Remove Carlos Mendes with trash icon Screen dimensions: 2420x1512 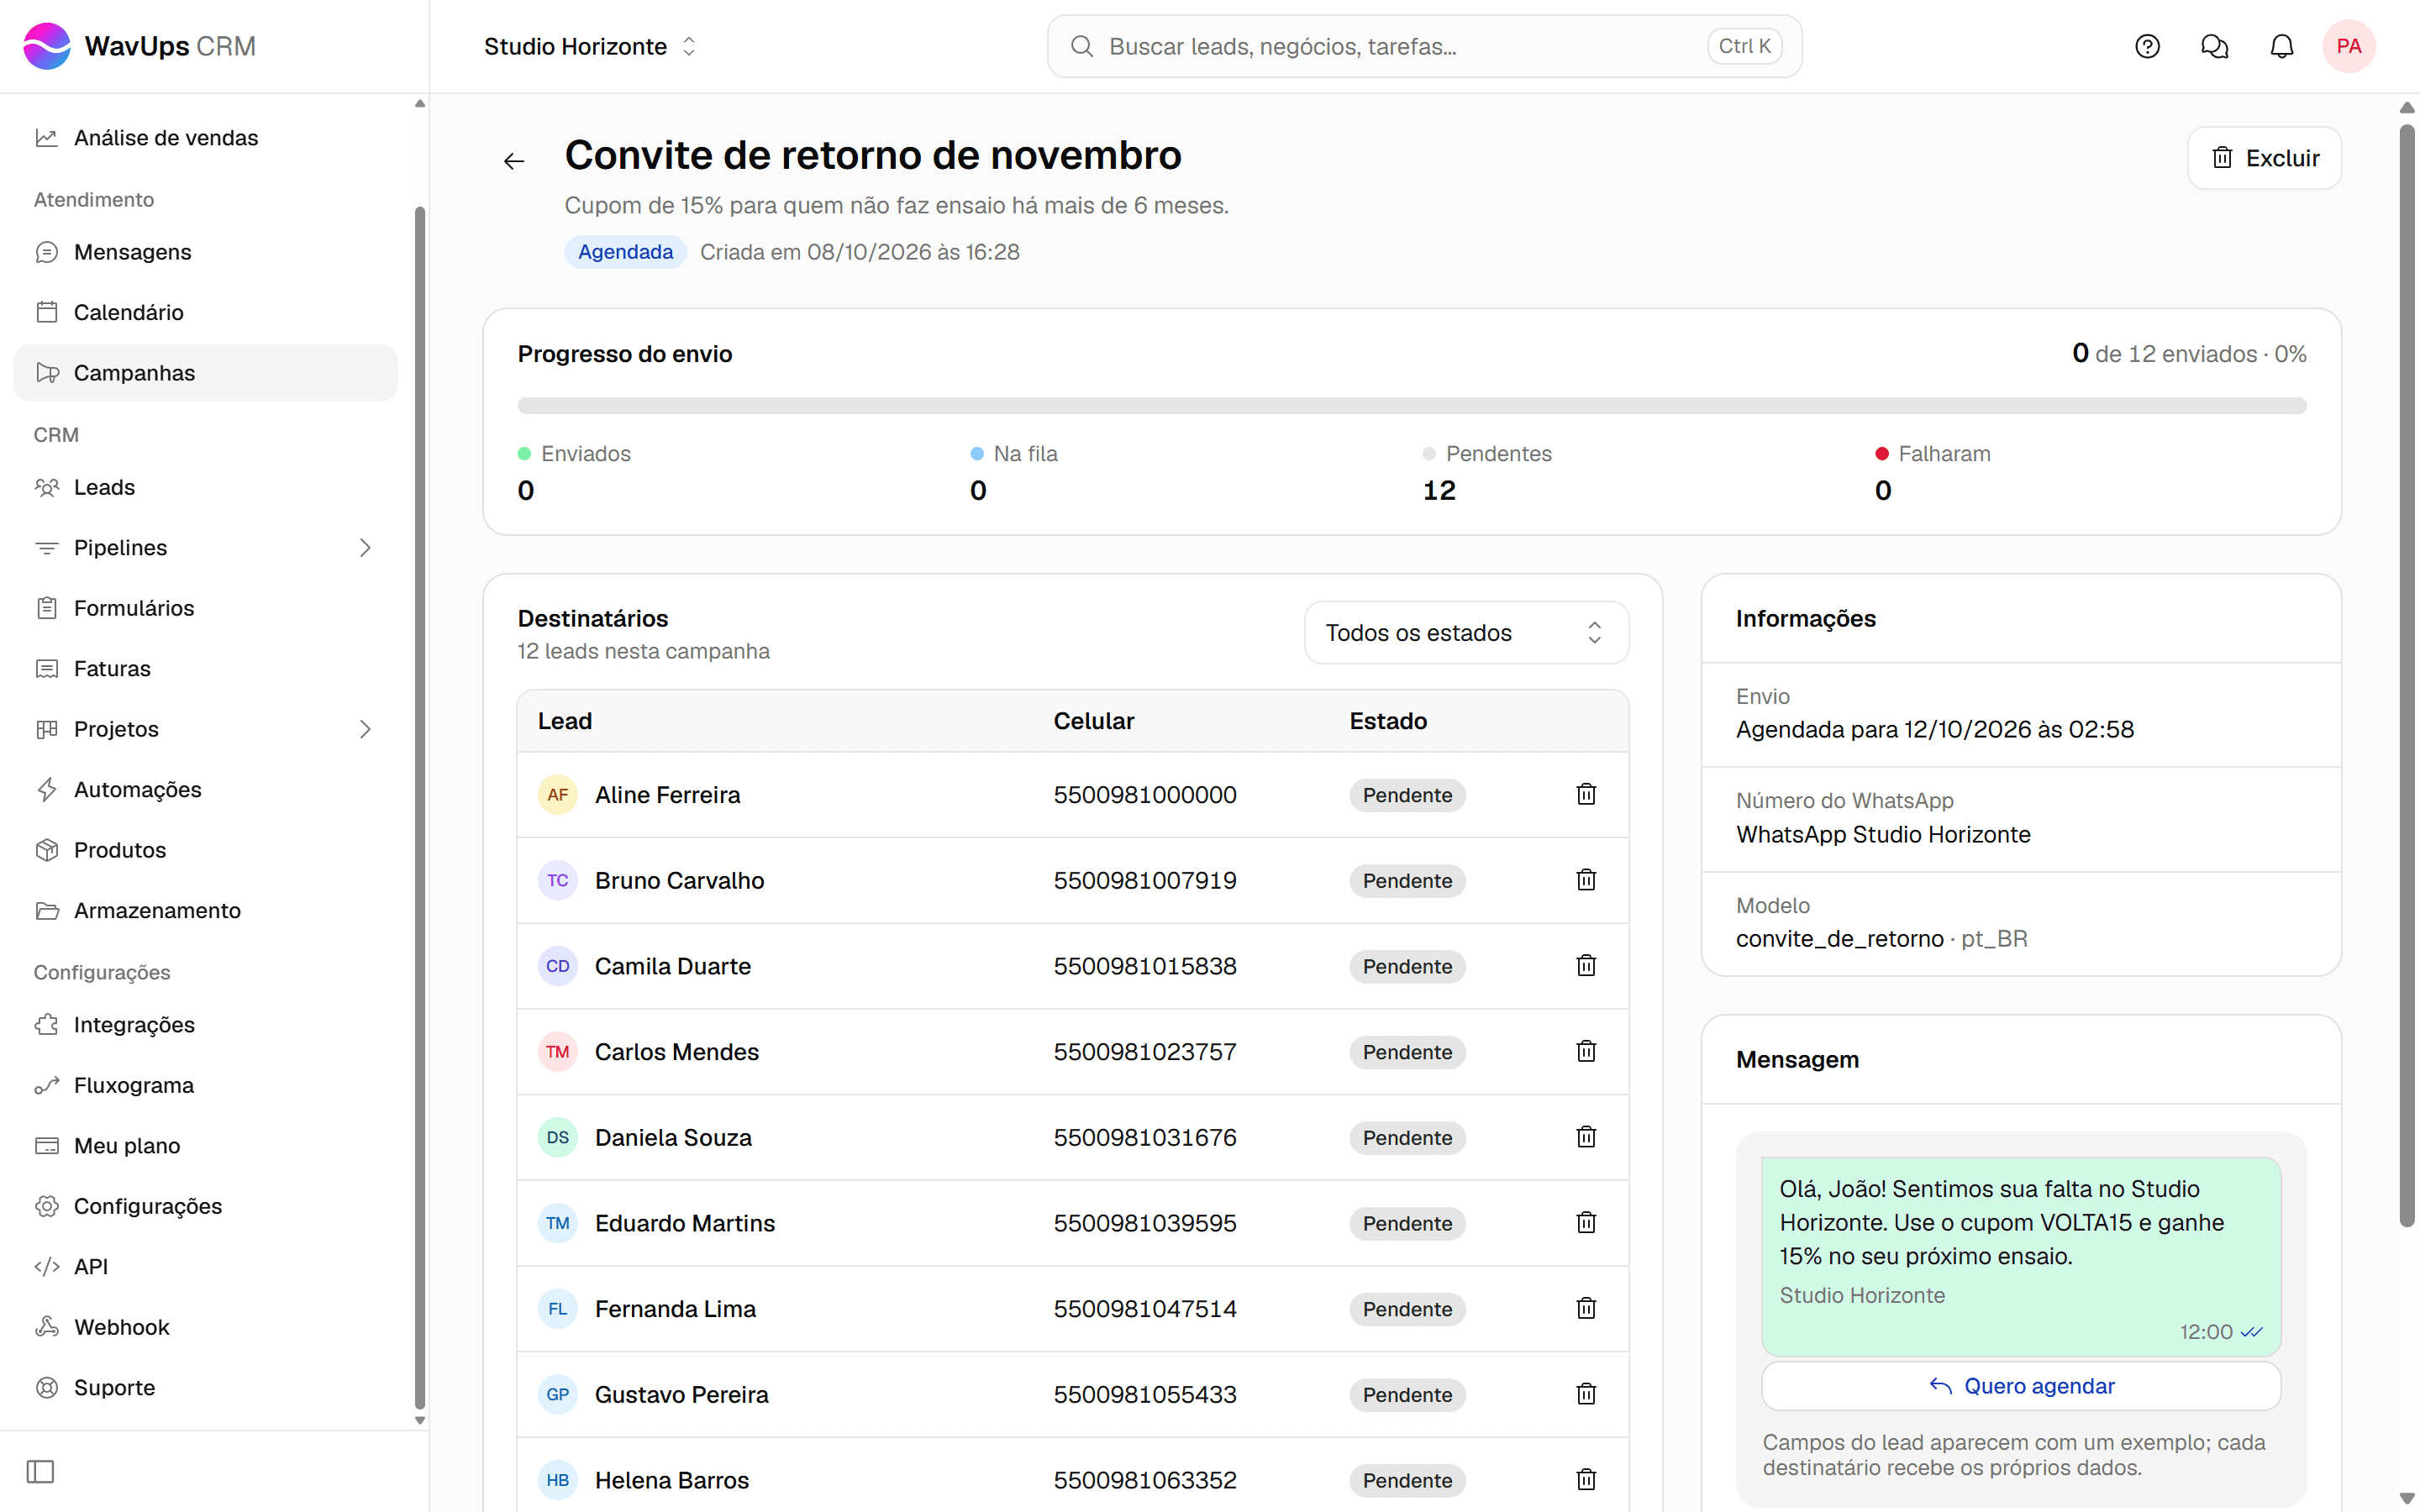pyautogui.click(x=1586, y=1051)
